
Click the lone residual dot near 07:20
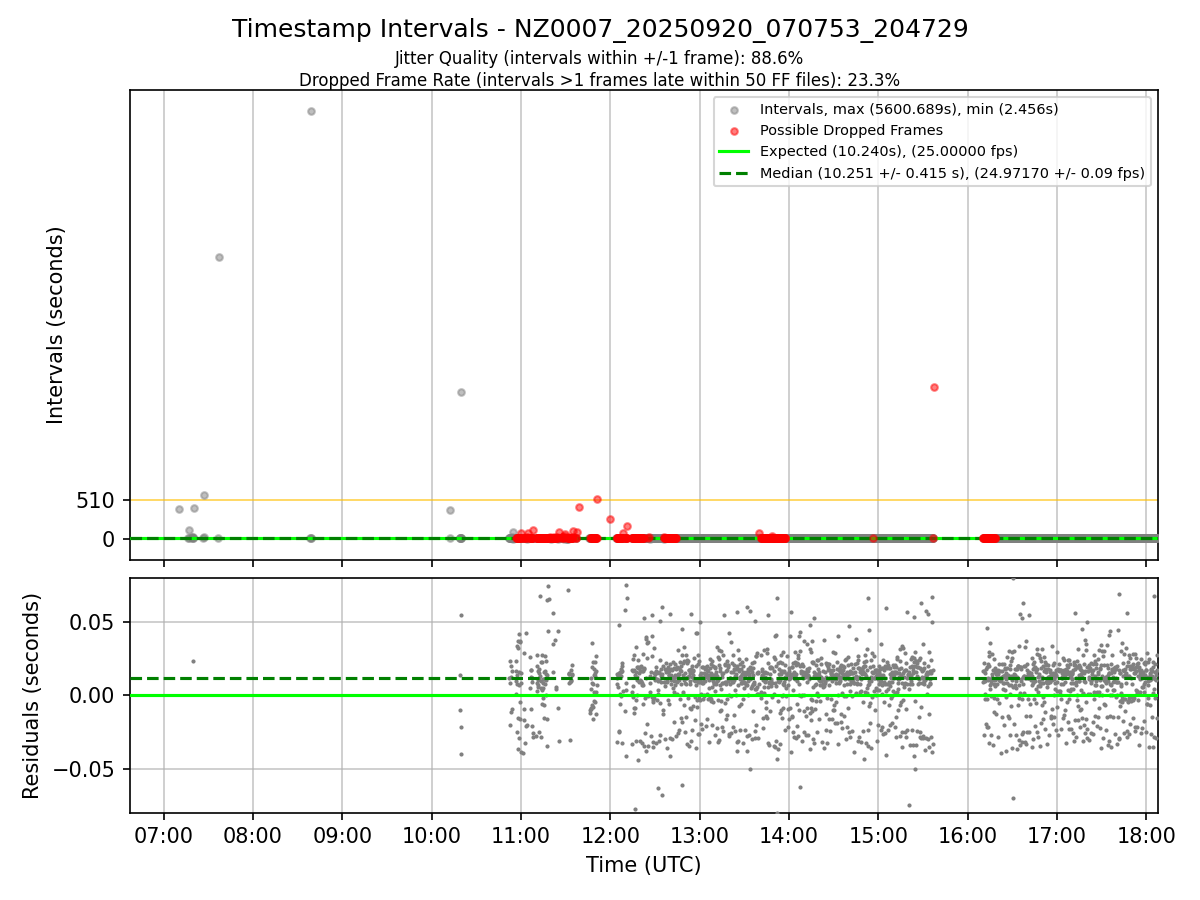[193, 661]
